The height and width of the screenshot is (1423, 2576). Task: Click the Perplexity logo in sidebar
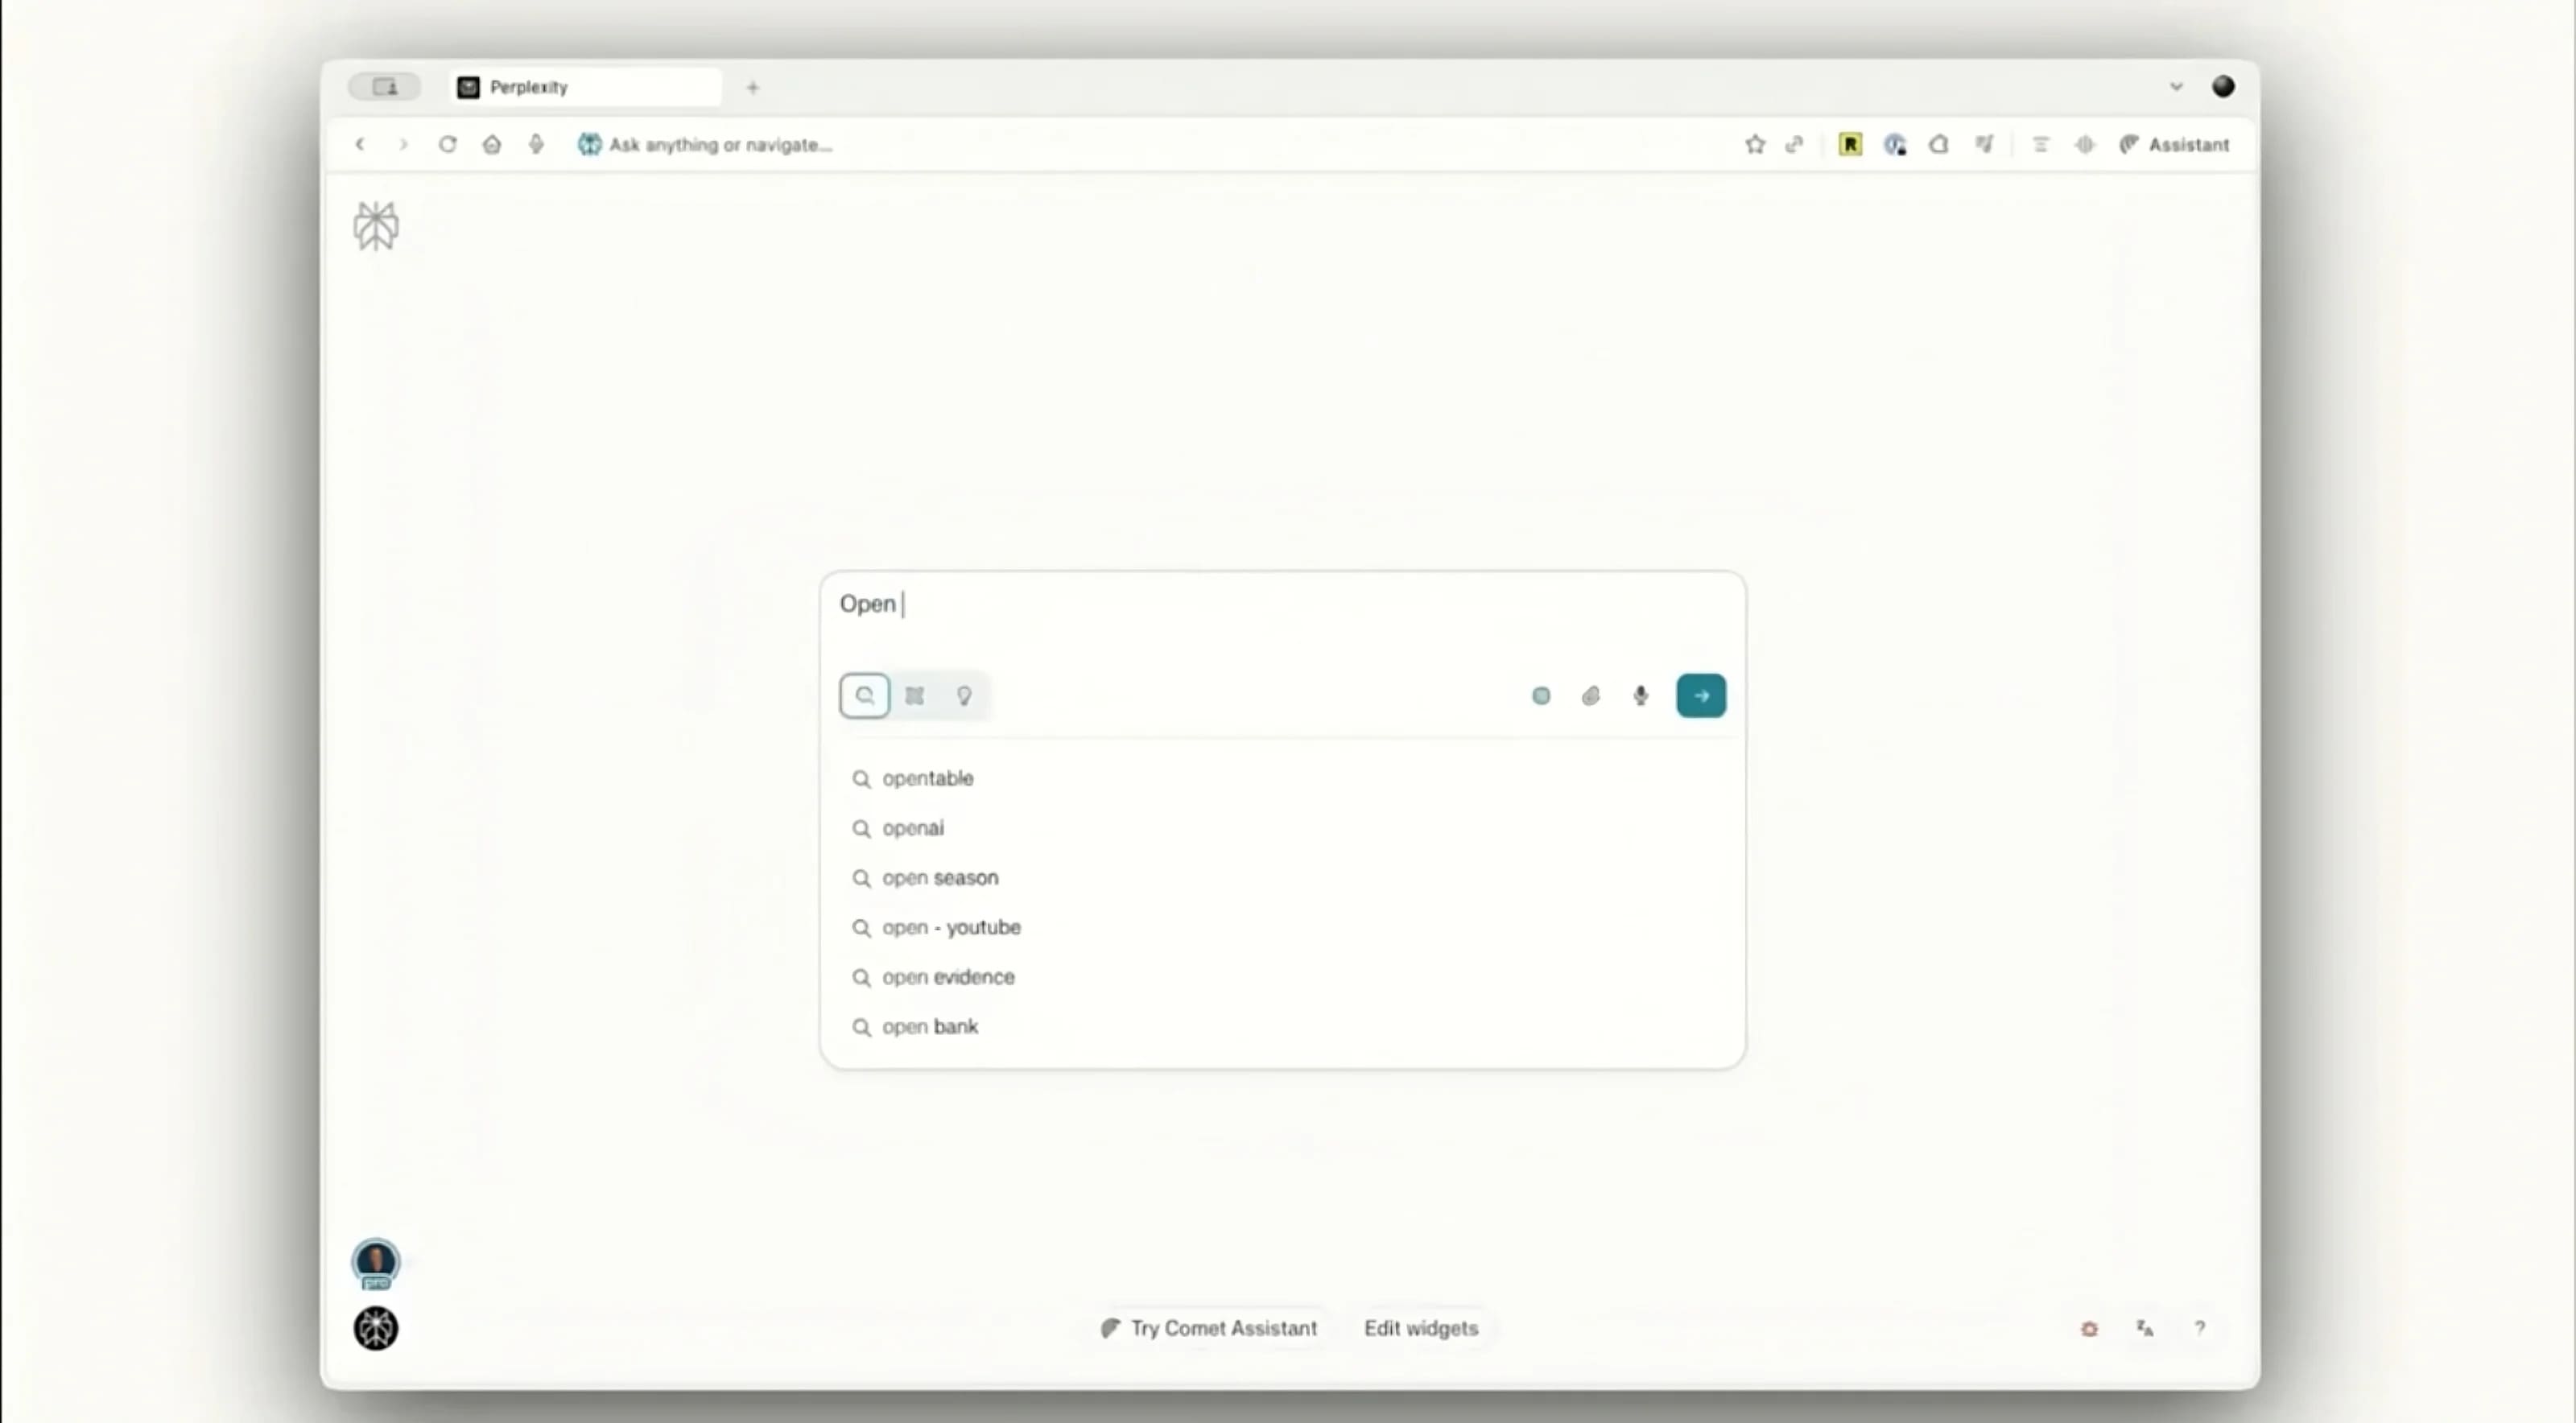tap(376, 226)
